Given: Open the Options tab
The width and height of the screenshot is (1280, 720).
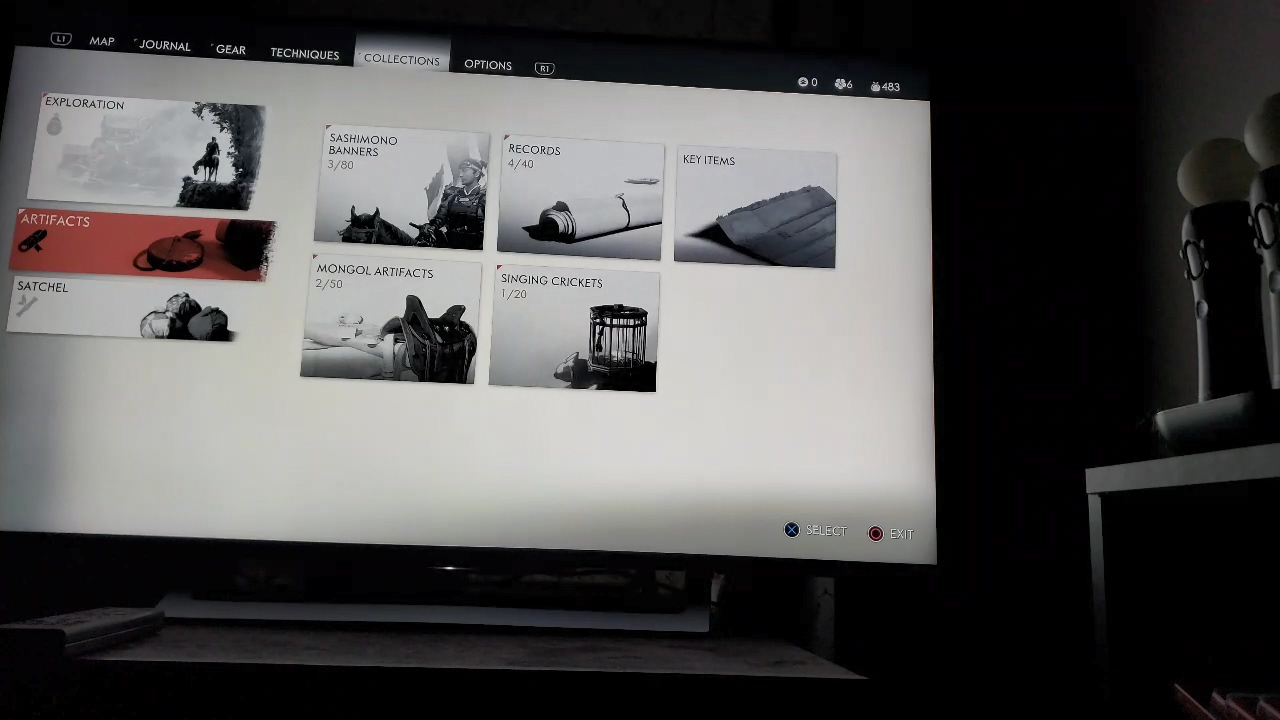Looking at the screenshot, I should (x=488, y=65).
